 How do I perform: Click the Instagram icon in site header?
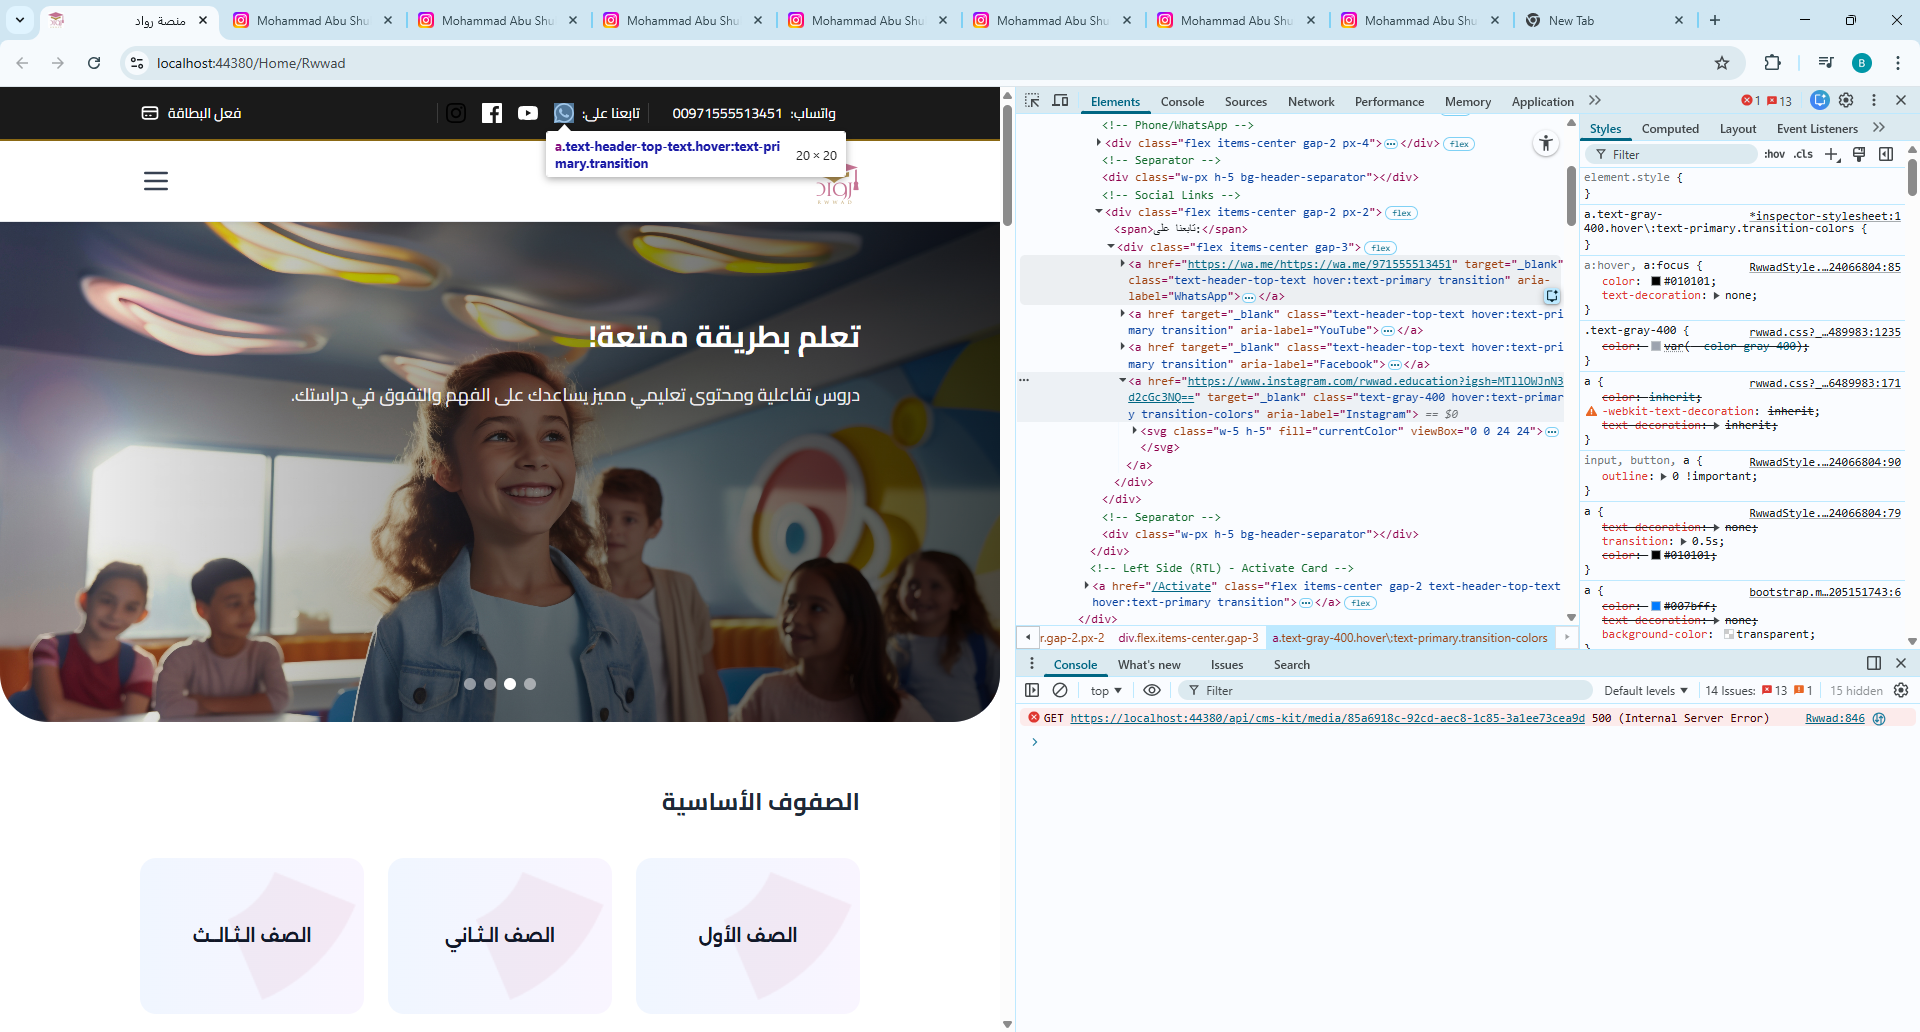coord(456,113)
